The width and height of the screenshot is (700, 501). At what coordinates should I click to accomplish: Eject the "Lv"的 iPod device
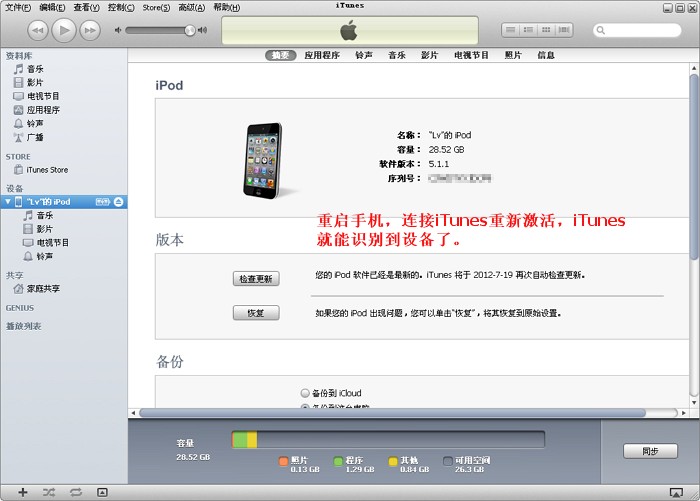coord(118,202)
